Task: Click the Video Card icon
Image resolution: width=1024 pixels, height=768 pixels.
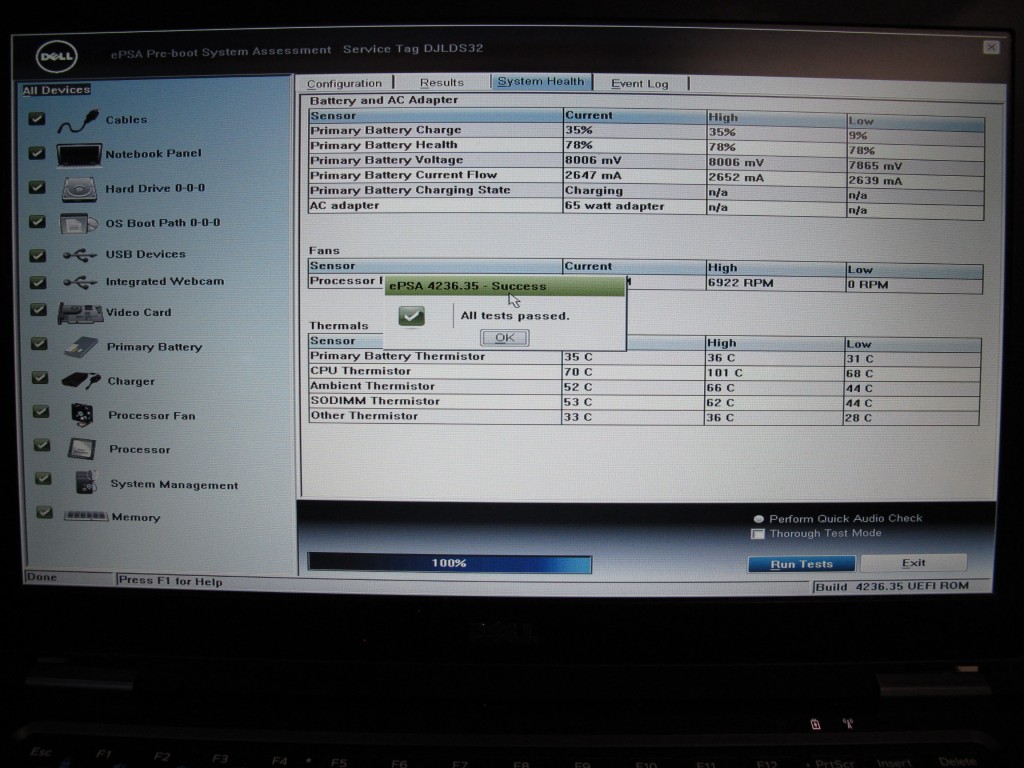Action: (80, 313)
